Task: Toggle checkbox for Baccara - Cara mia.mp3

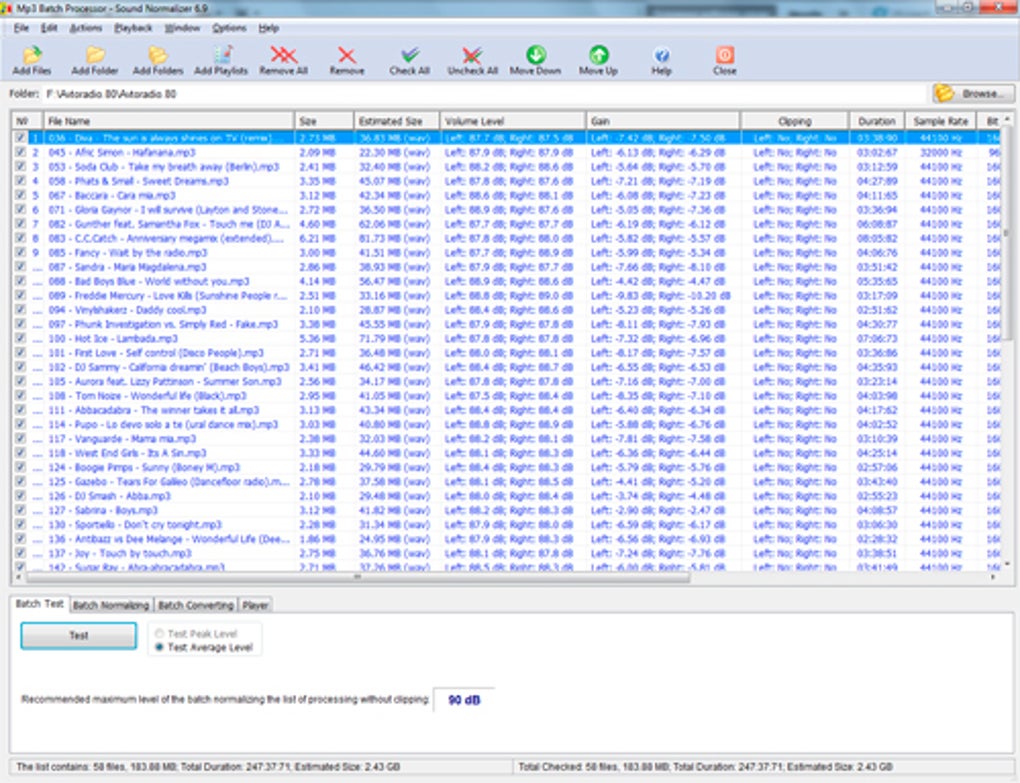Action: click(20, 195)
